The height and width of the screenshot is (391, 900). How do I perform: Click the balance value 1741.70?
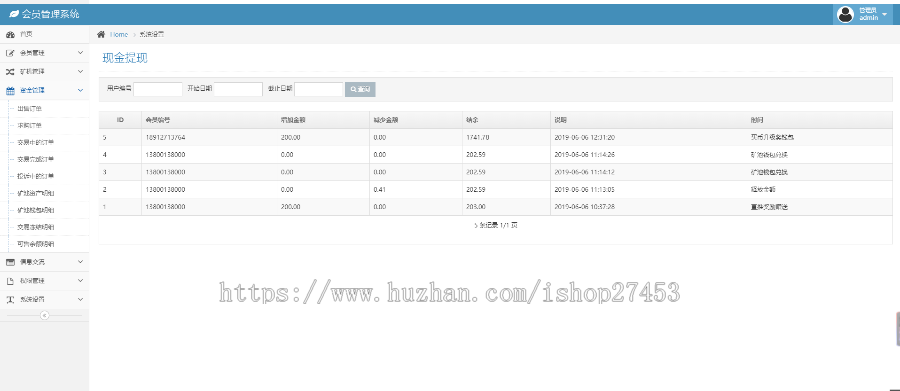478,138
